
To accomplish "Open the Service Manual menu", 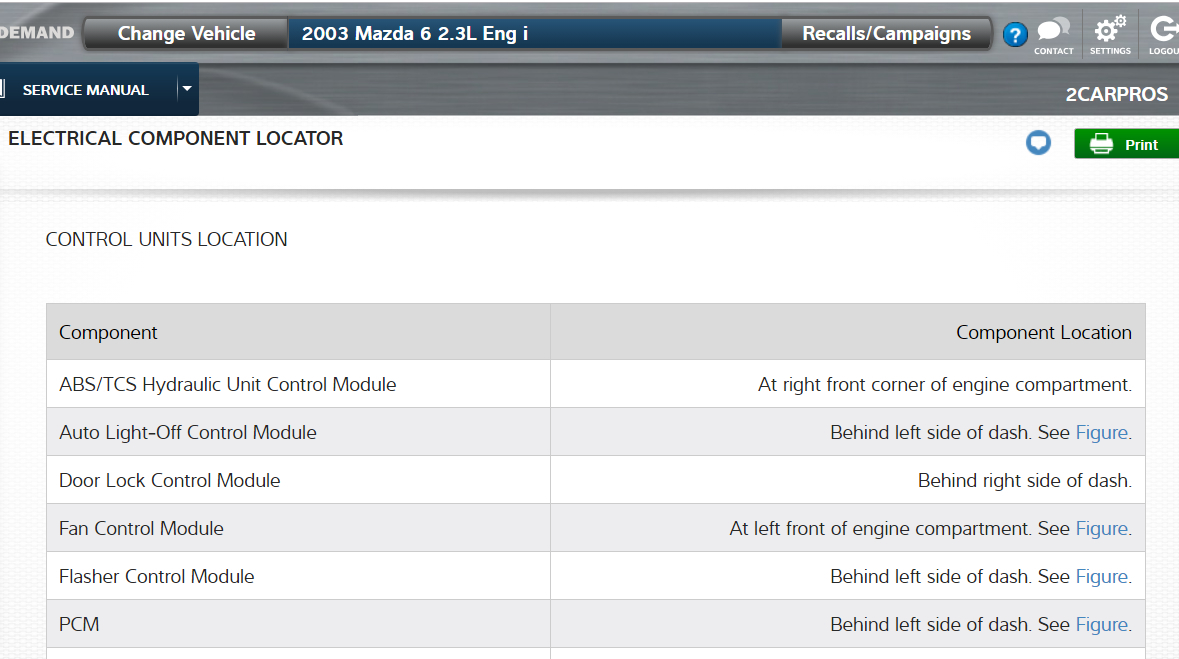I will [x=86, y=90].
